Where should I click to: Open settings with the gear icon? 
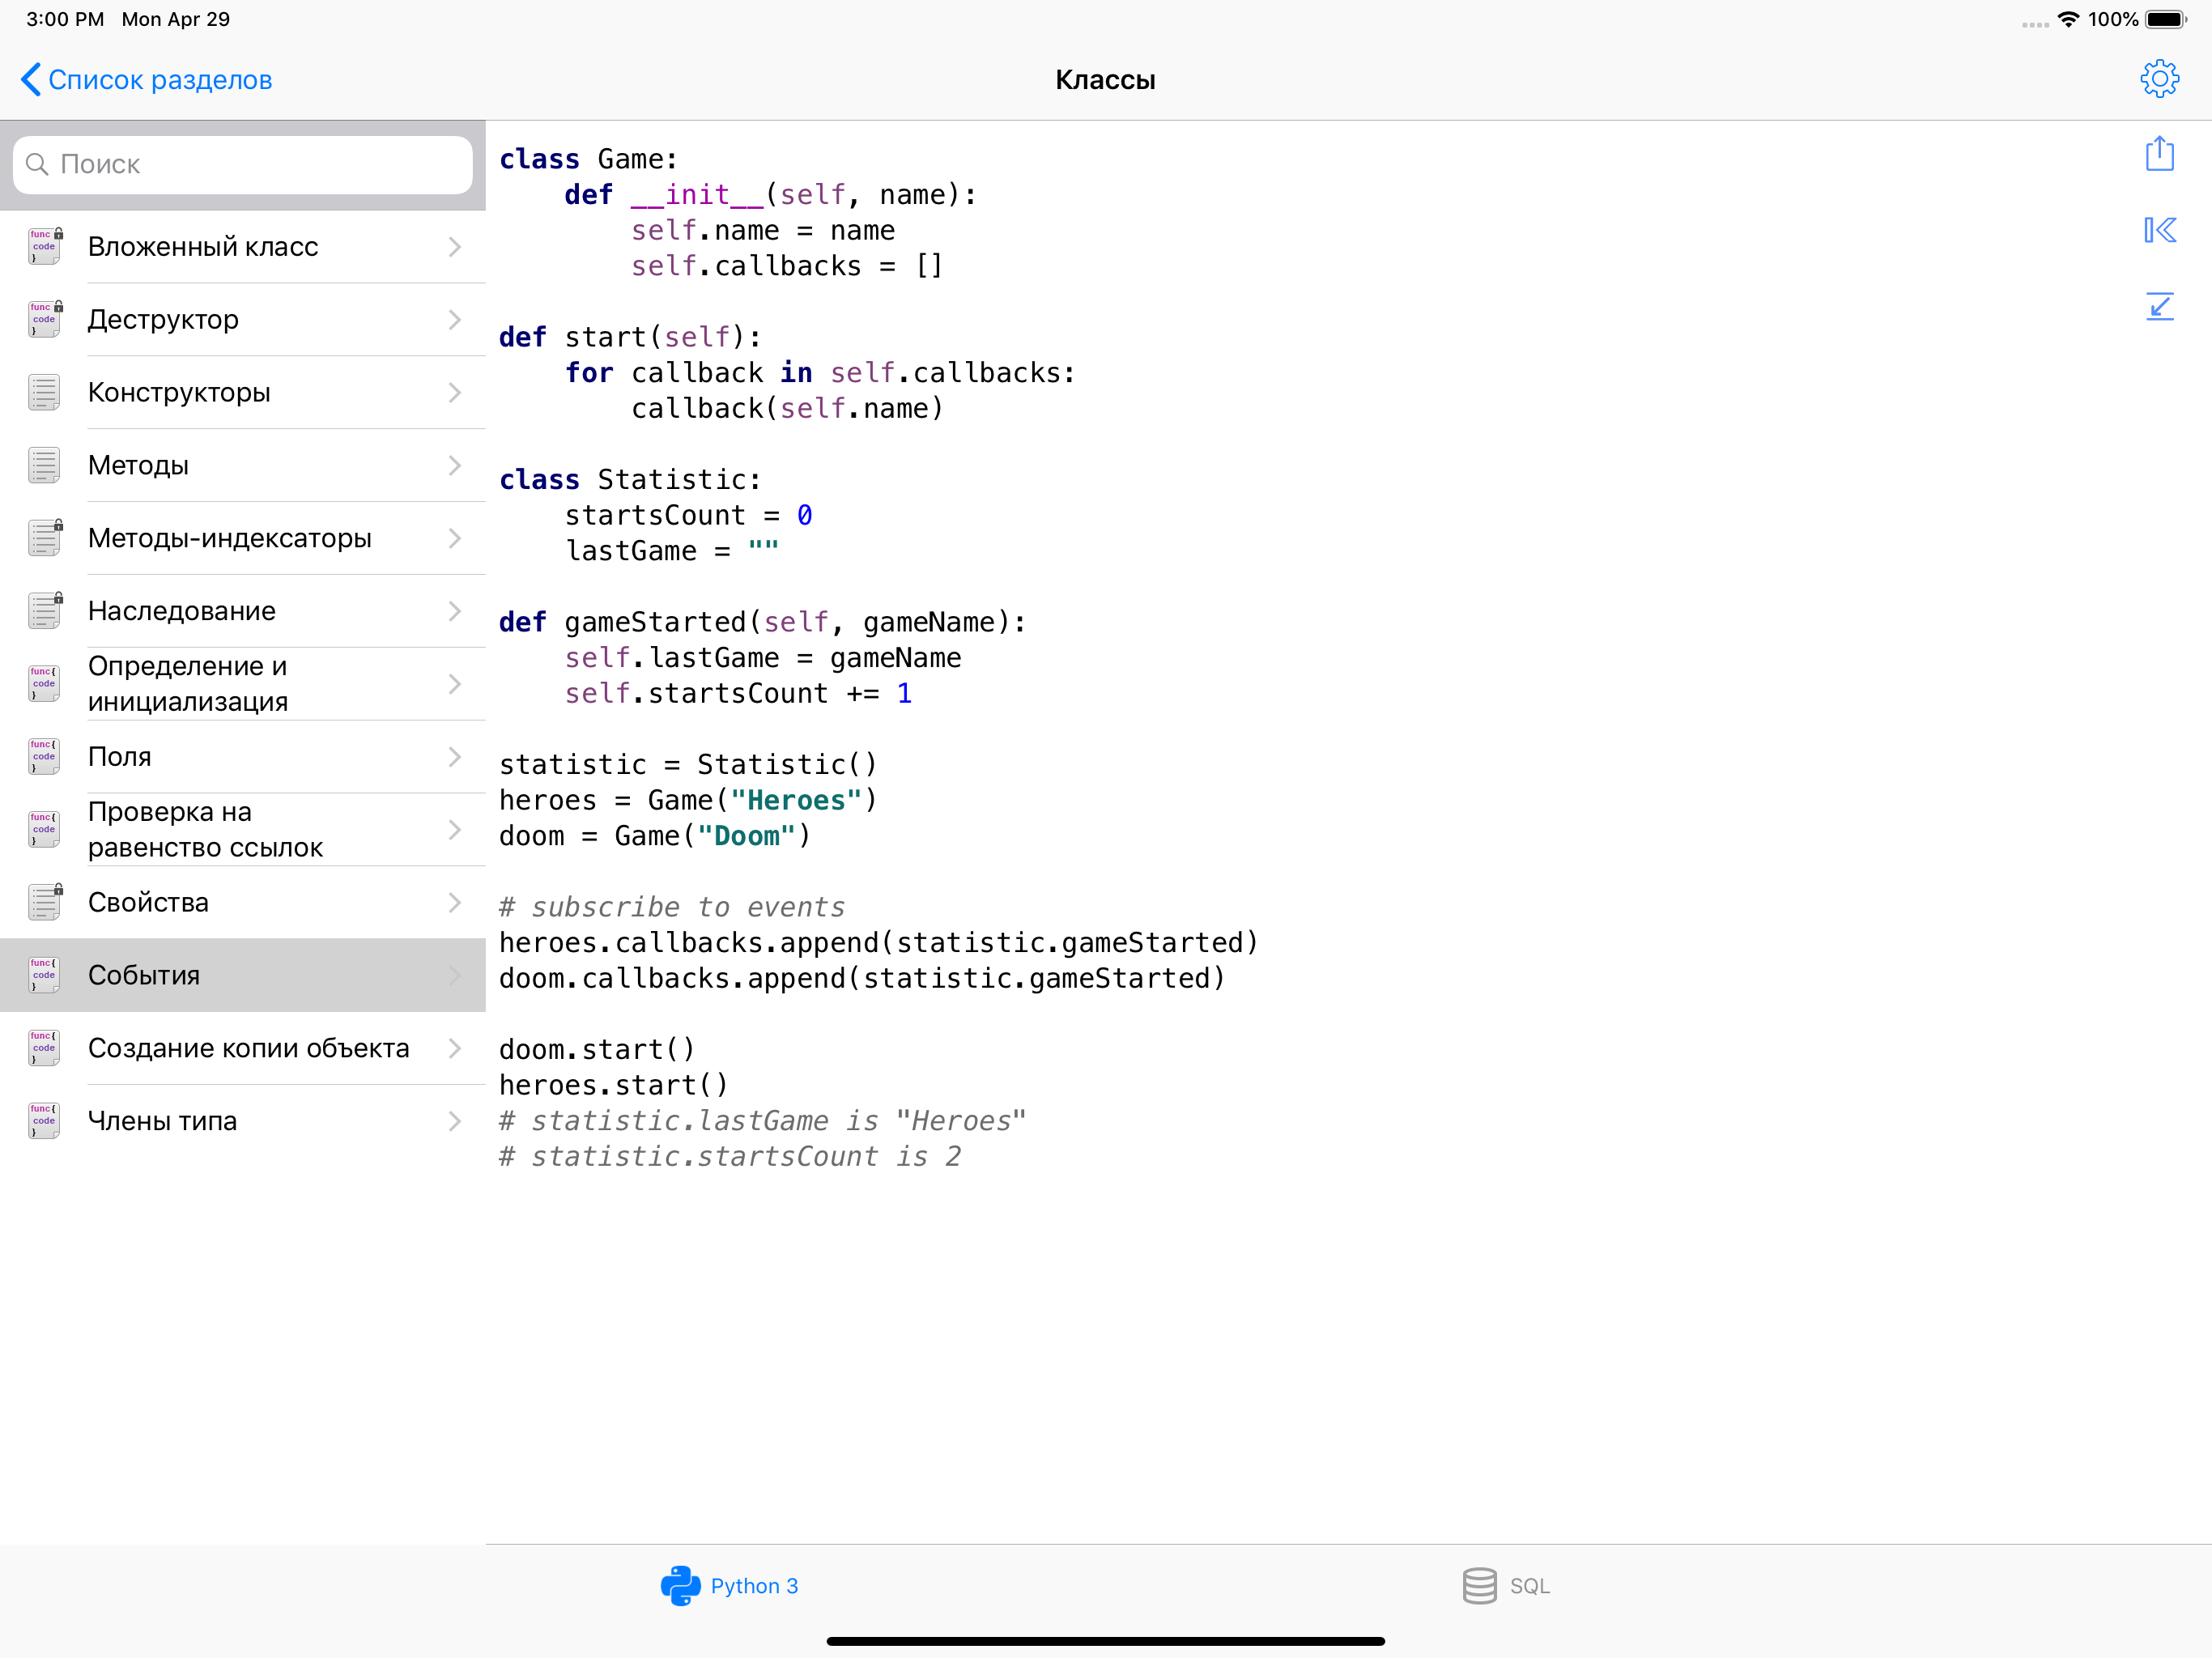click(2159, 79)
